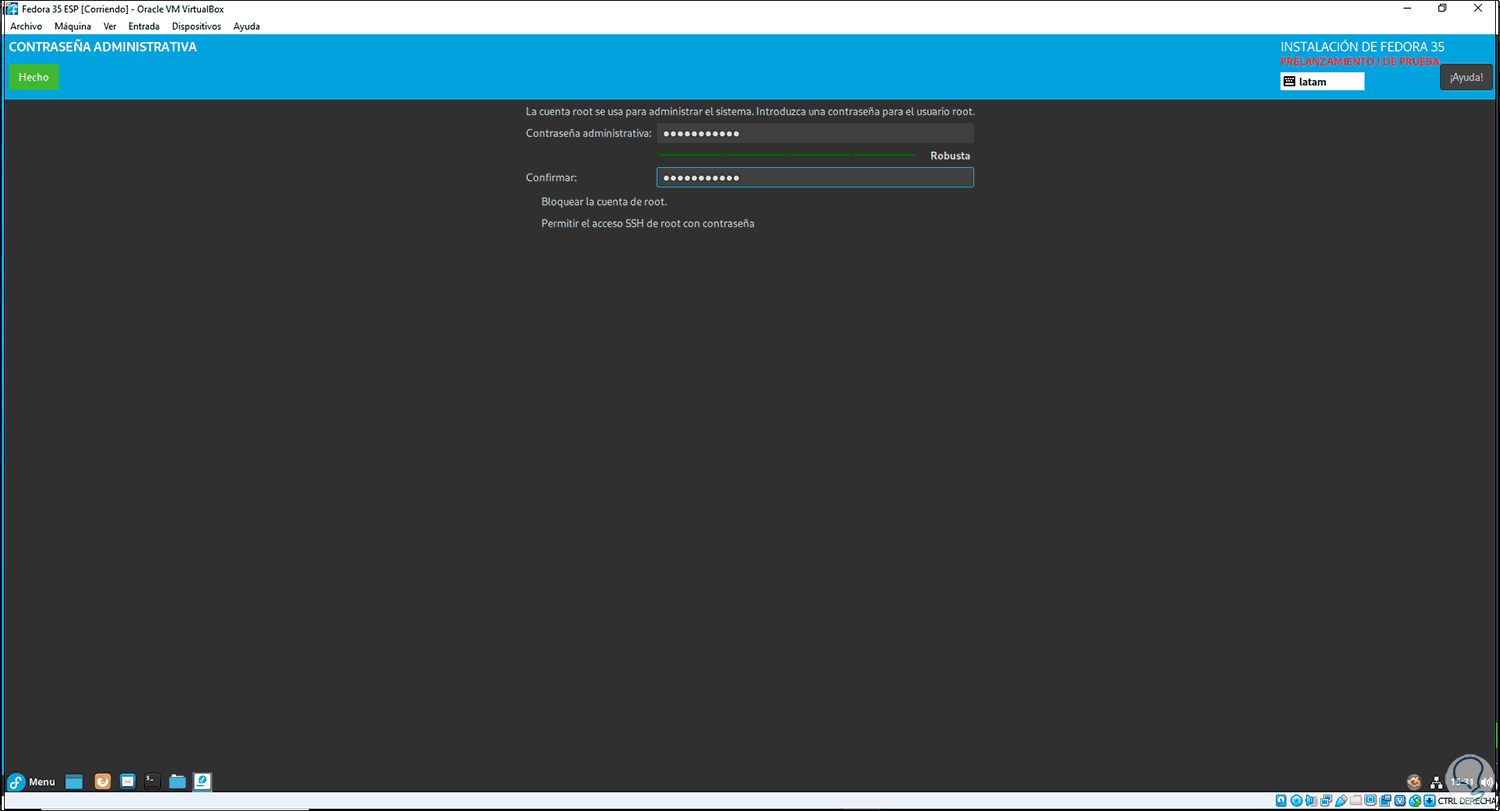The image size is (1500, 811).
Task: Click the Robusta password strength label
Action: [x=950, y=156]
